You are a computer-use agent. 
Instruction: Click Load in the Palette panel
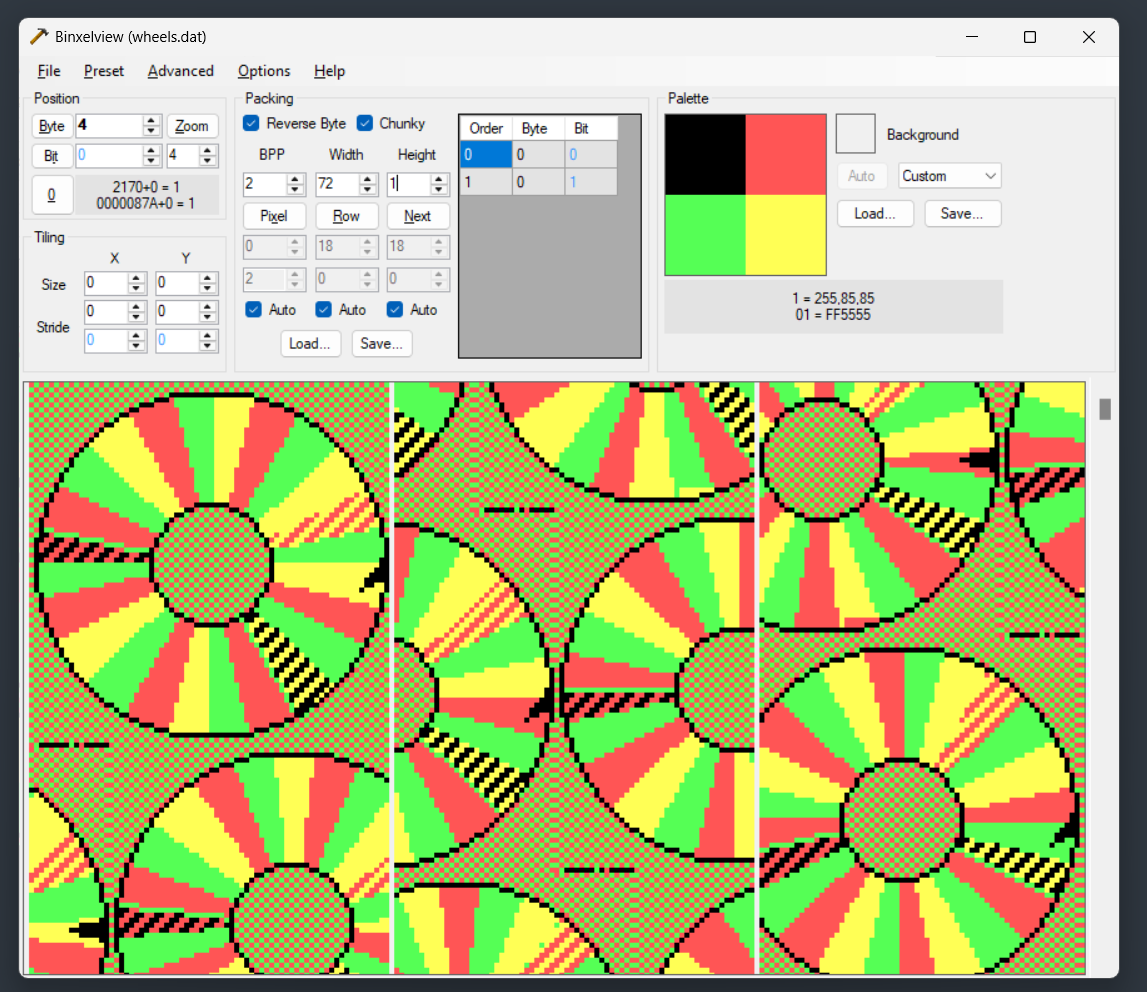click(875, 213)
